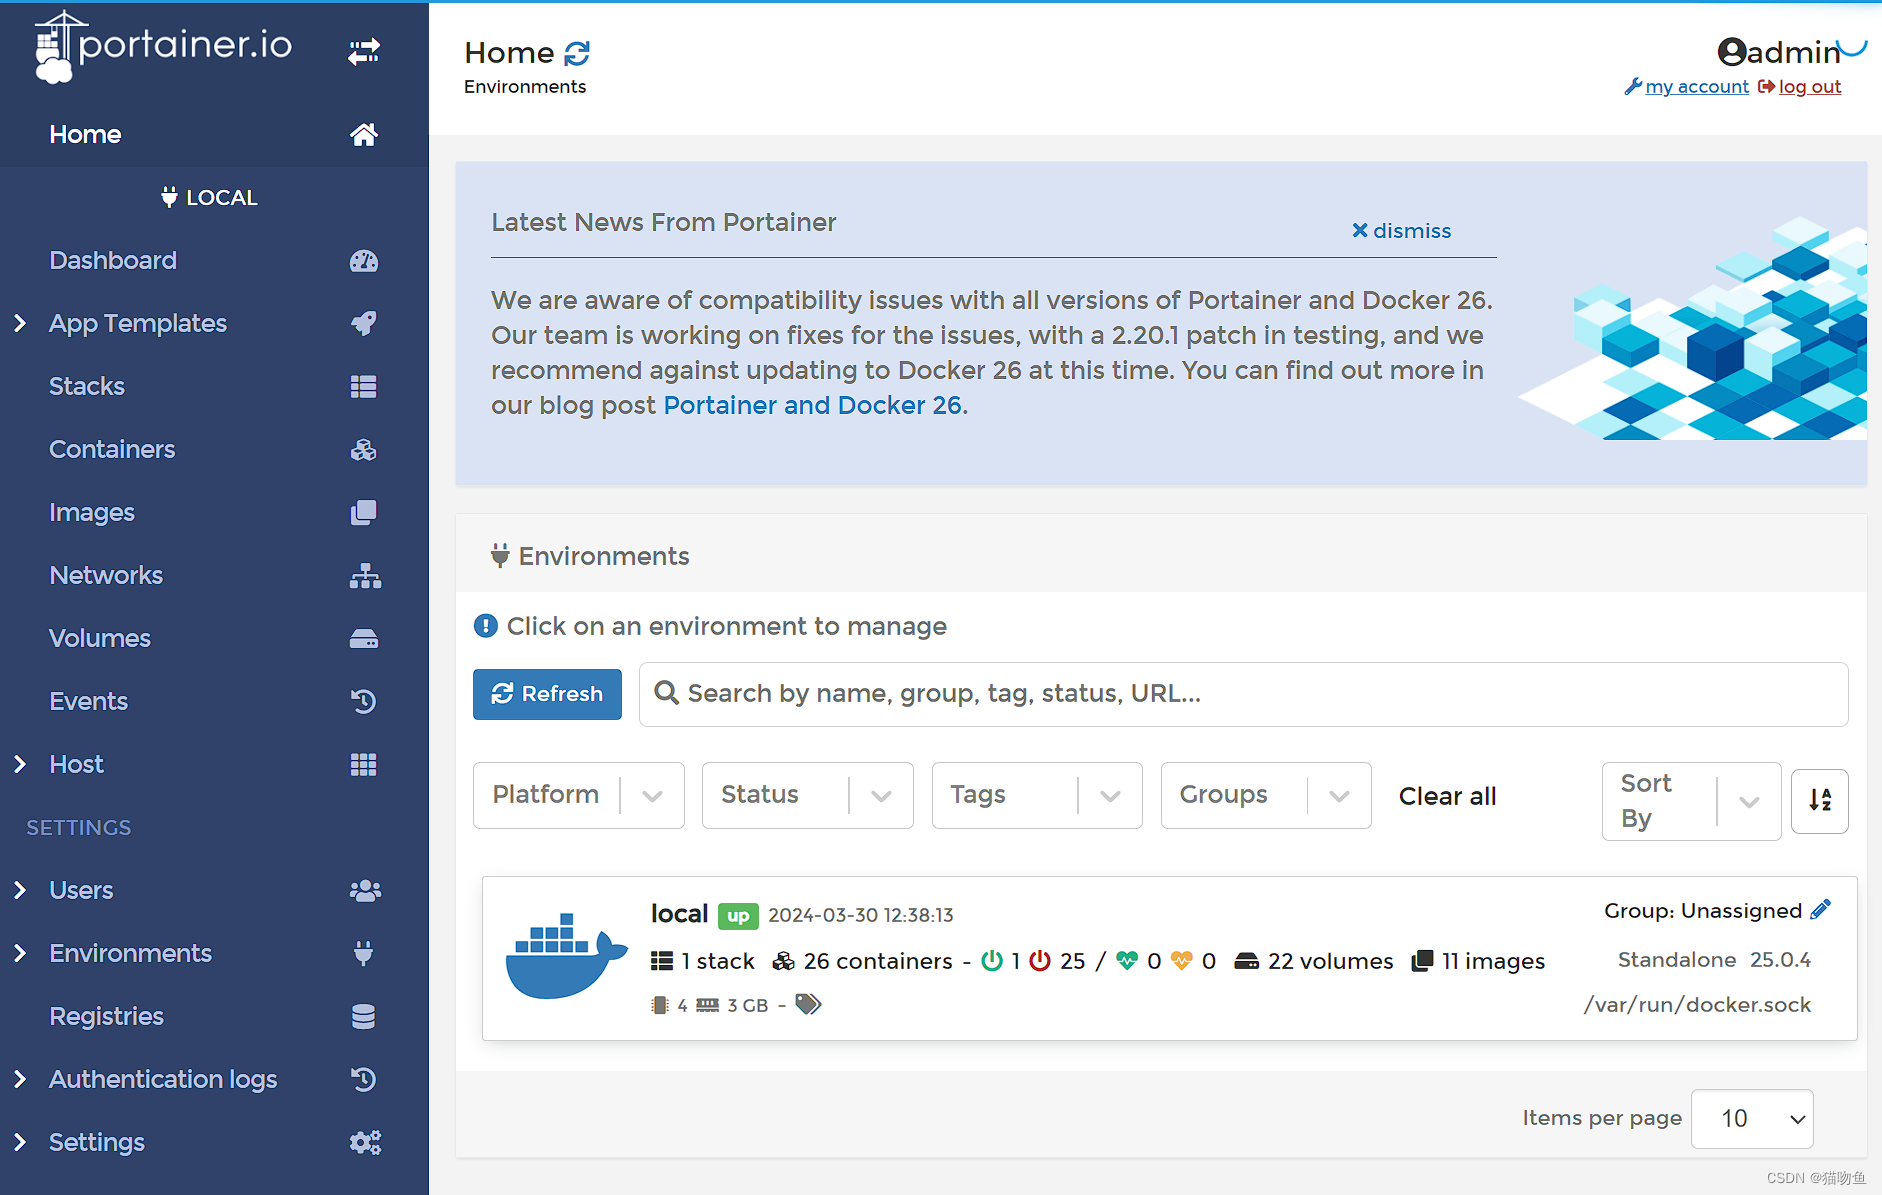Screen dimensions: 1882x1195
Task: Click Events in the sidebar
Action: pyautogui.click(x=88, y=701)
